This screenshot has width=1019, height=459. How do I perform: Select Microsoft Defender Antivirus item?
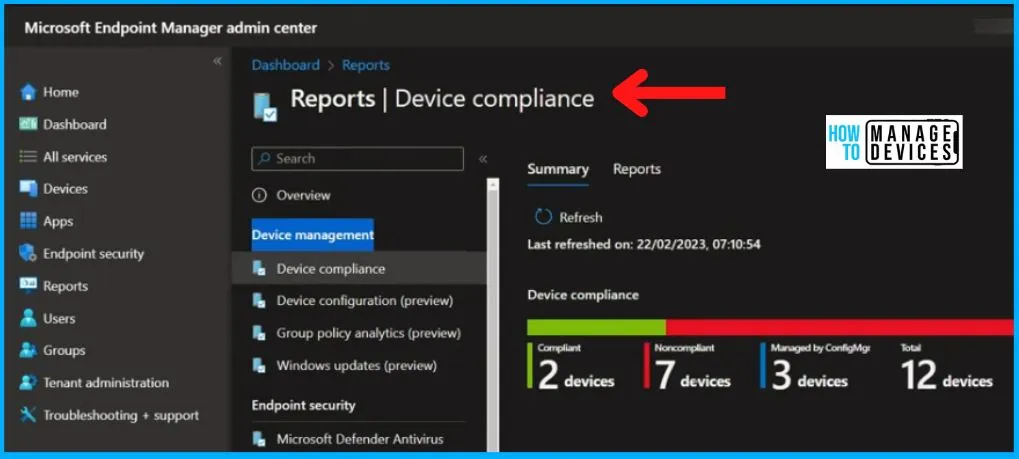point(359,439)
